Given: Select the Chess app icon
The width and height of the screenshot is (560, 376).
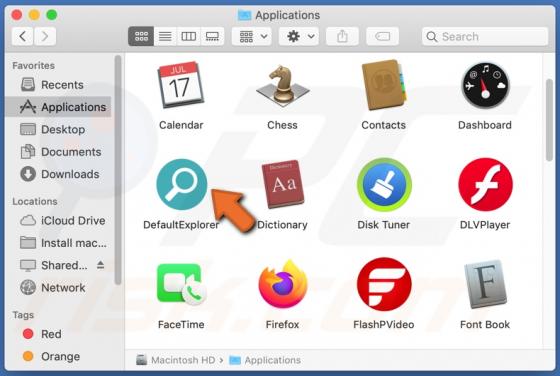Looking at the screenshot, I should pyautogui.click(x=282, y=86).
